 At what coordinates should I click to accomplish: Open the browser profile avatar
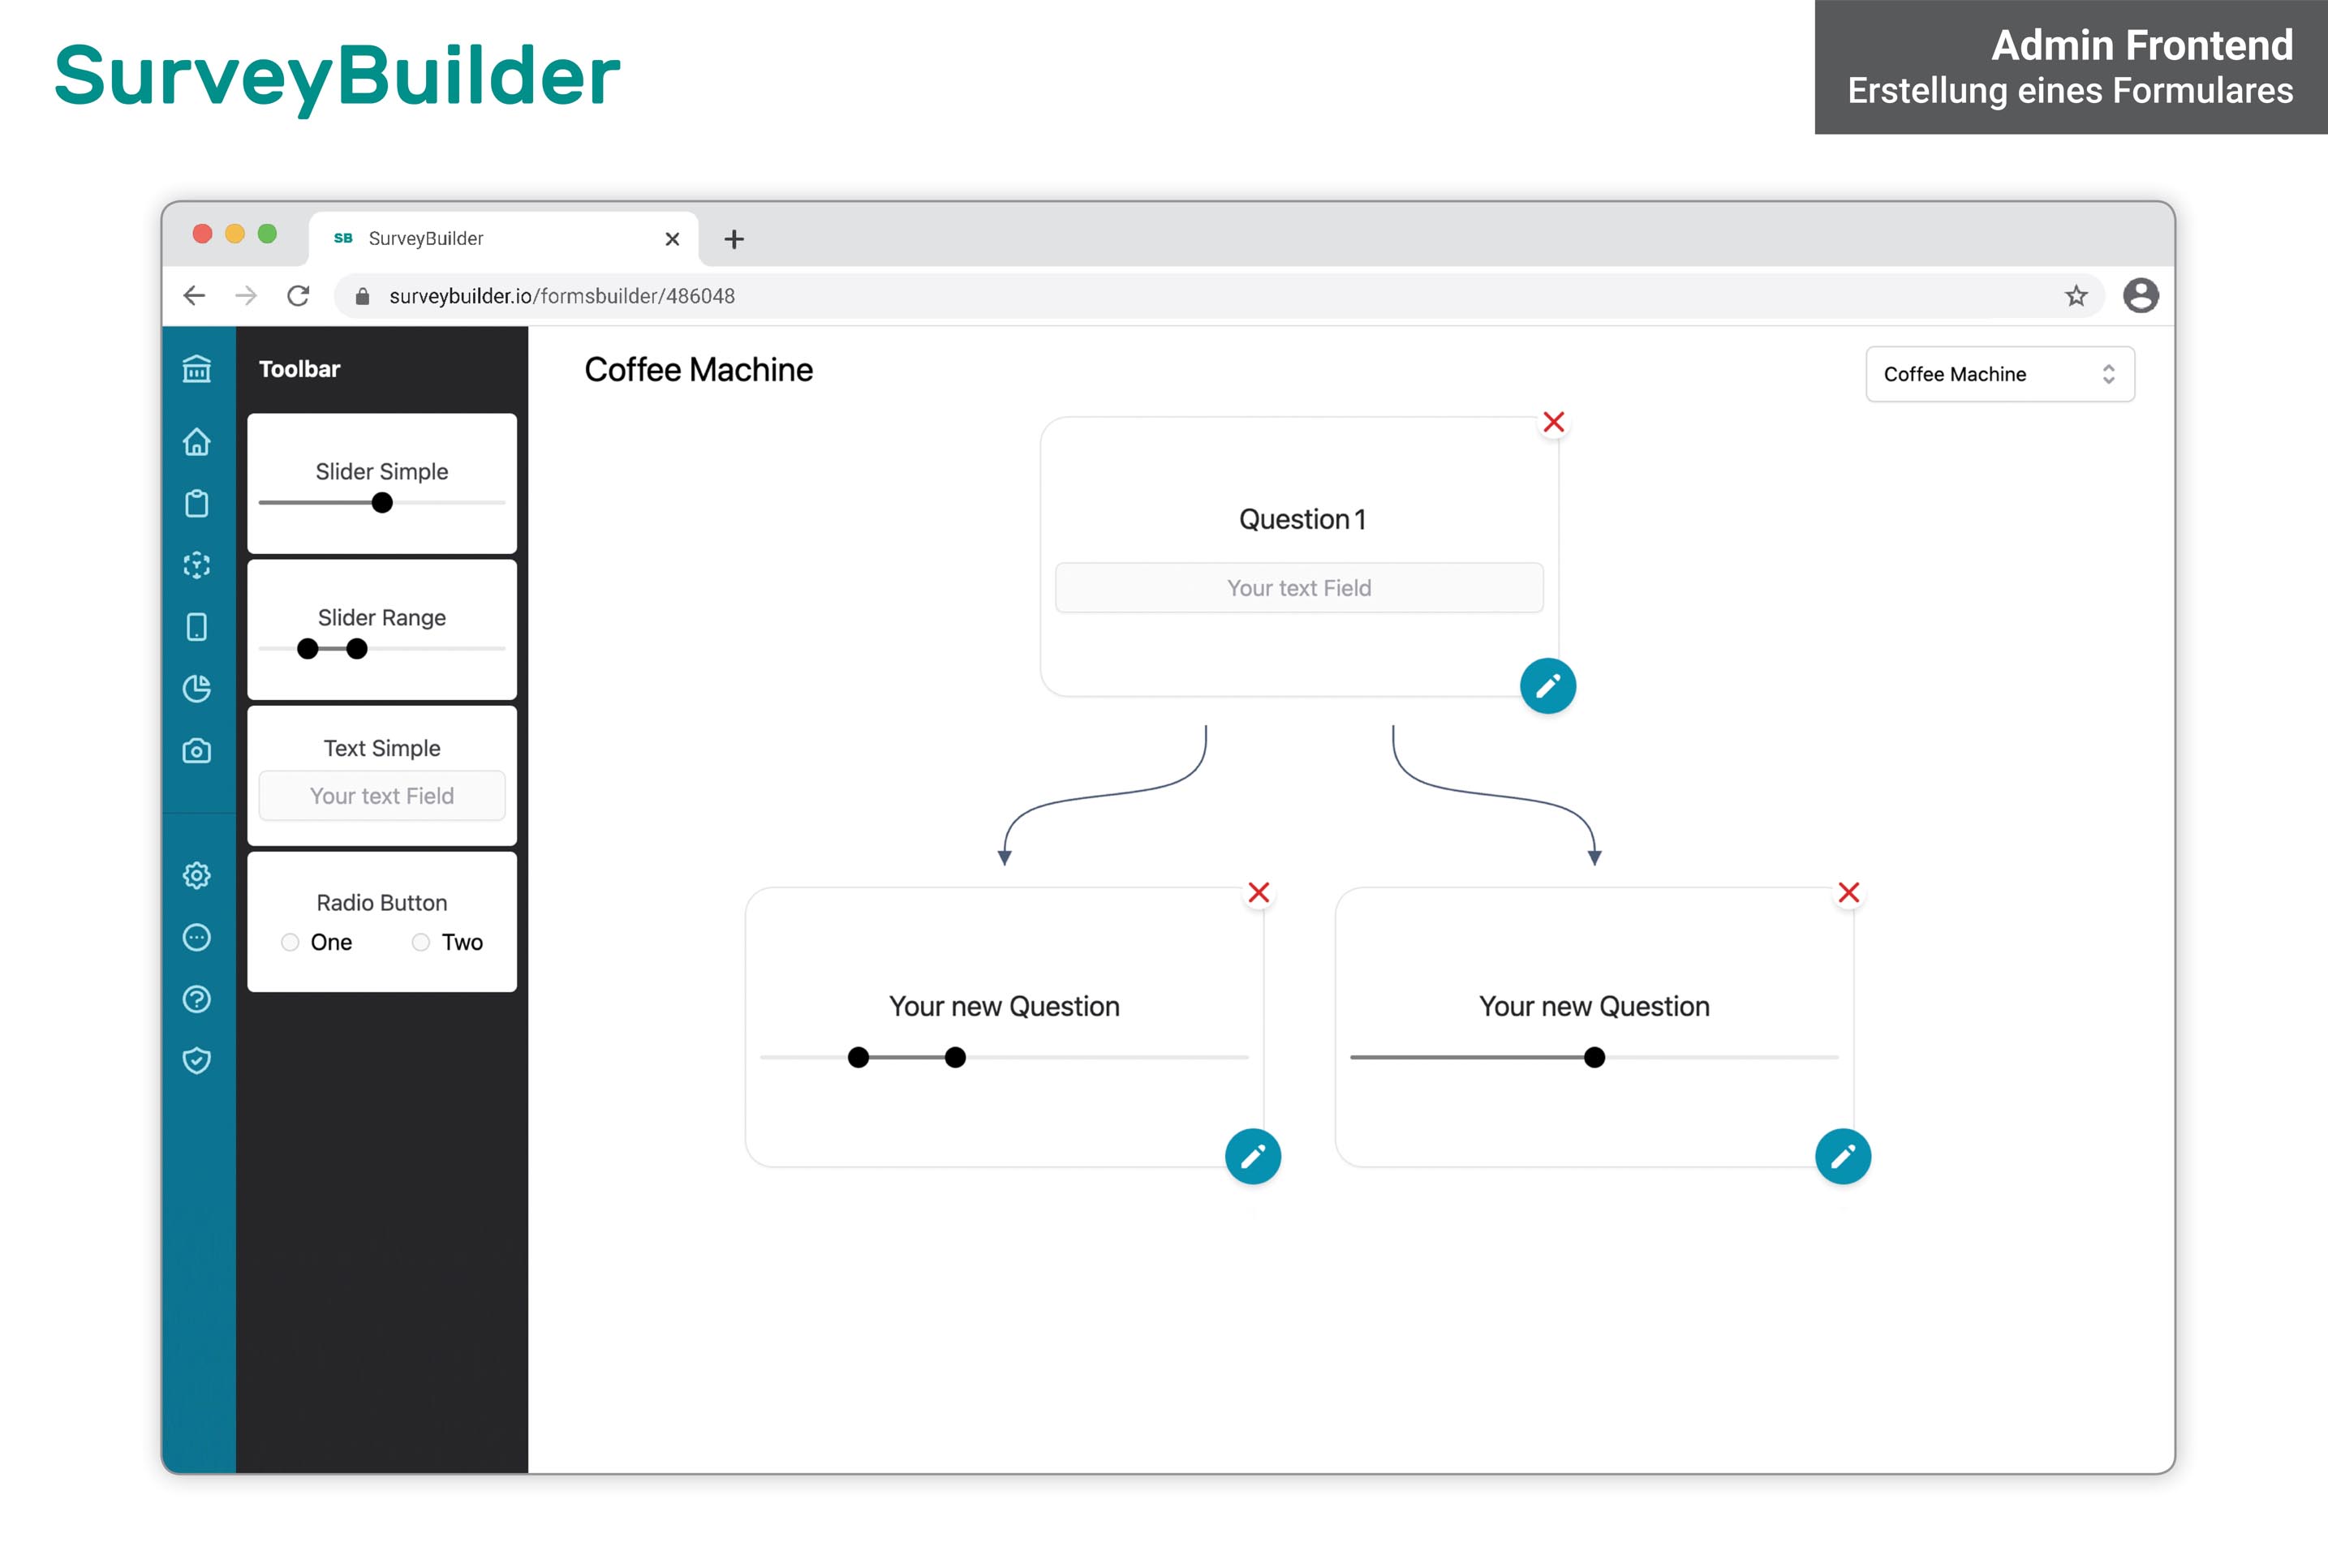(2141, 296)
